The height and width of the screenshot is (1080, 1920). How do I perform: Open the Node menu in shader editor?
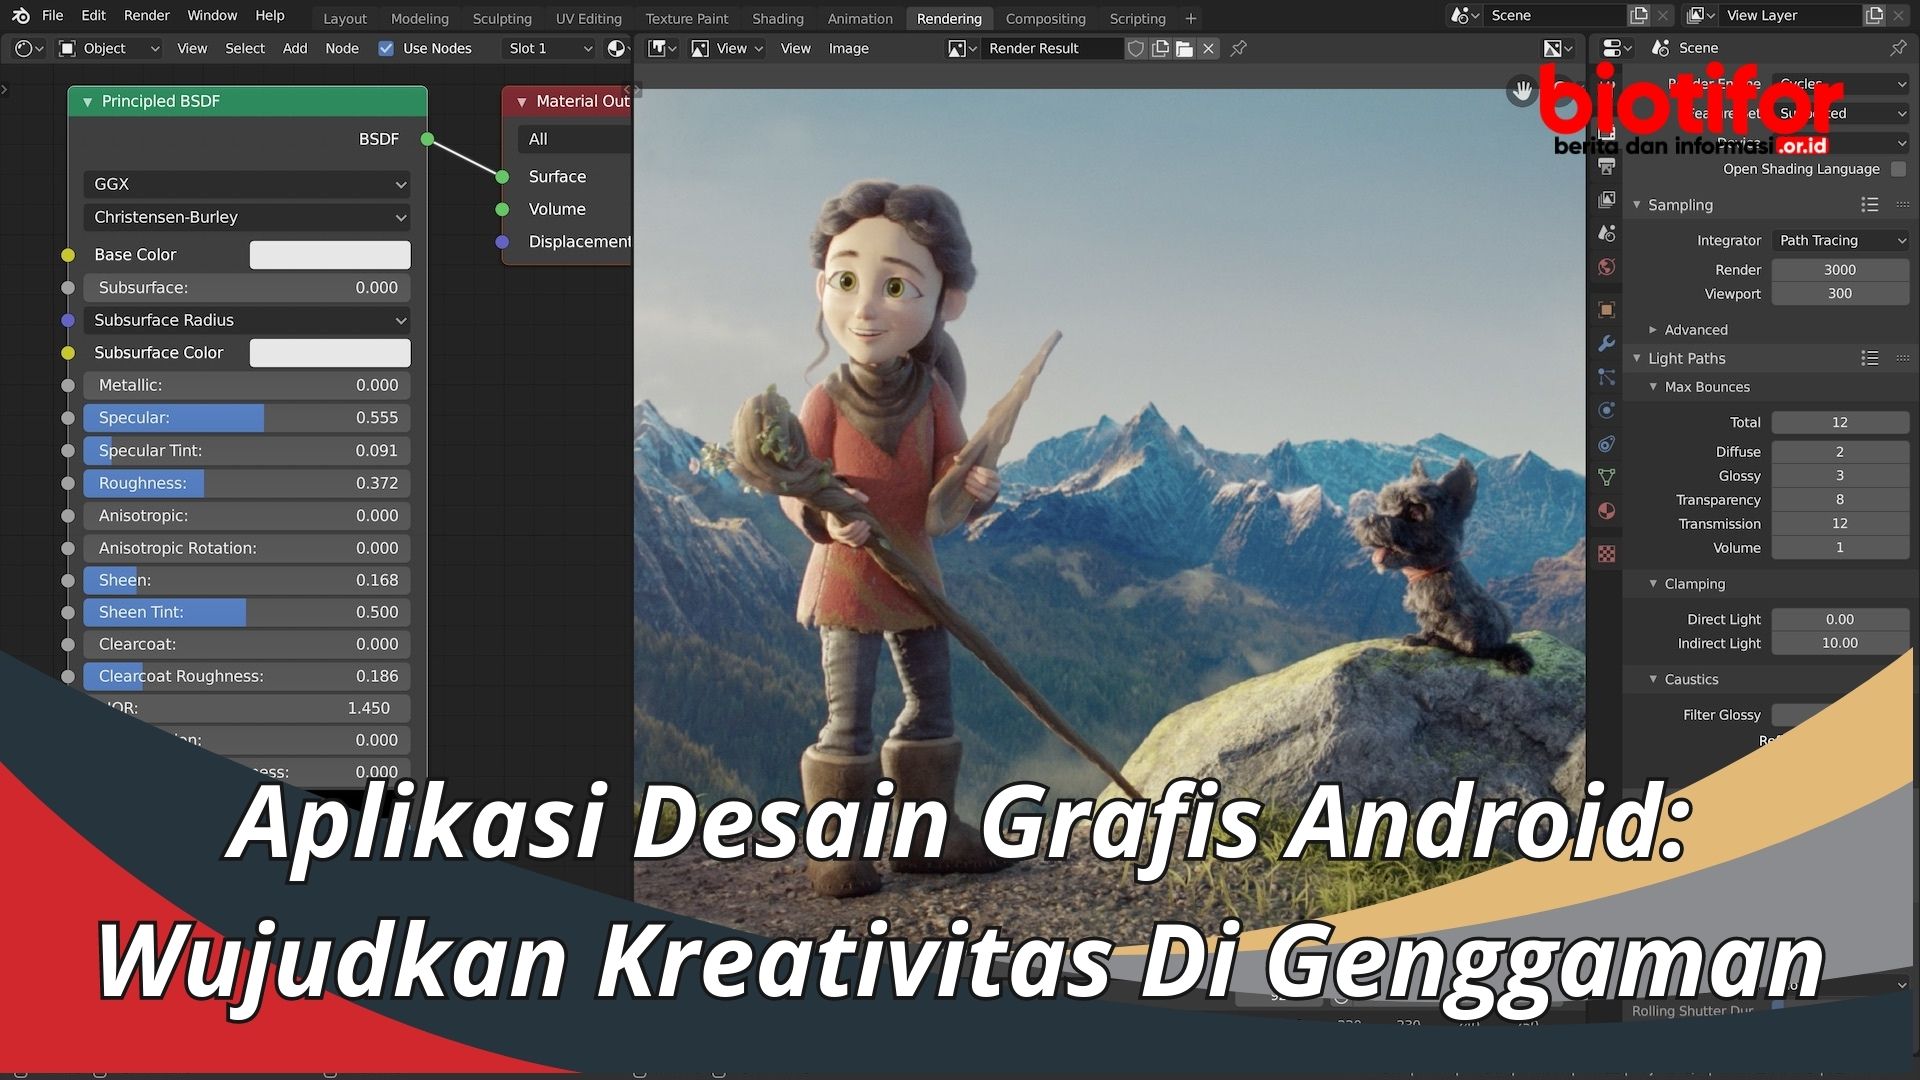pyautogui.click(x=342, y=48)
